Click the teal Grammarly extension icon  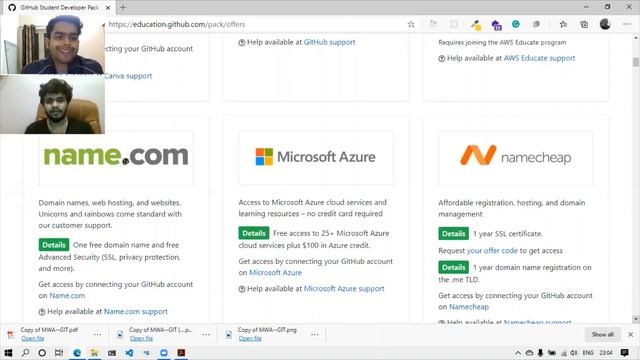tap(516, 24)
